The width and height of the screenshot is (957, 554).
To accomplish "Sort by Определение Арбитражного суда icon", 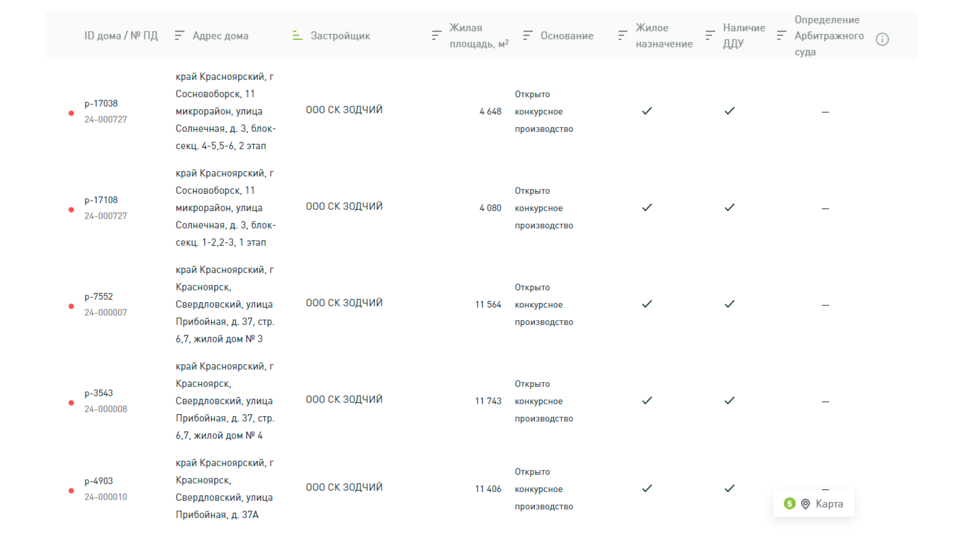I will (781, 36).
